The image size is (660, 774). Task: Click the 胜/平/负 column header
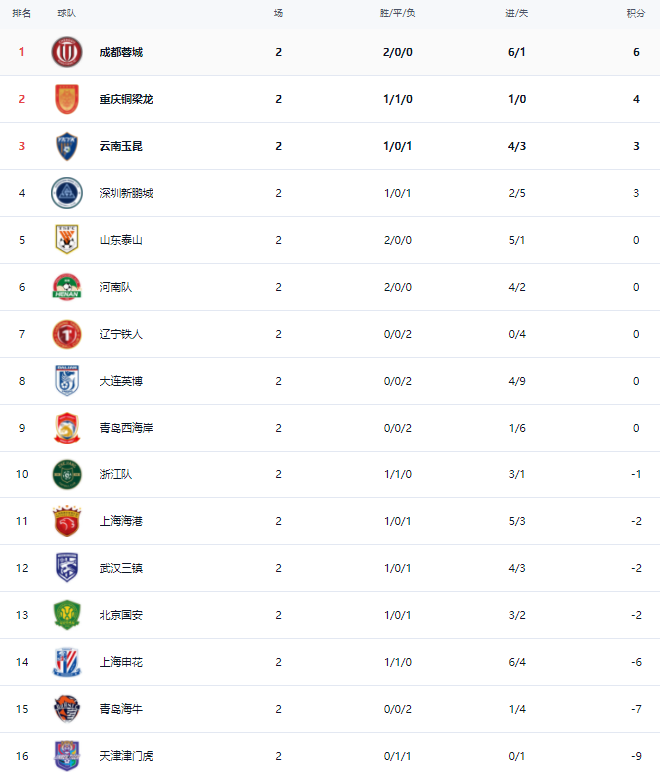coord(398,13)
